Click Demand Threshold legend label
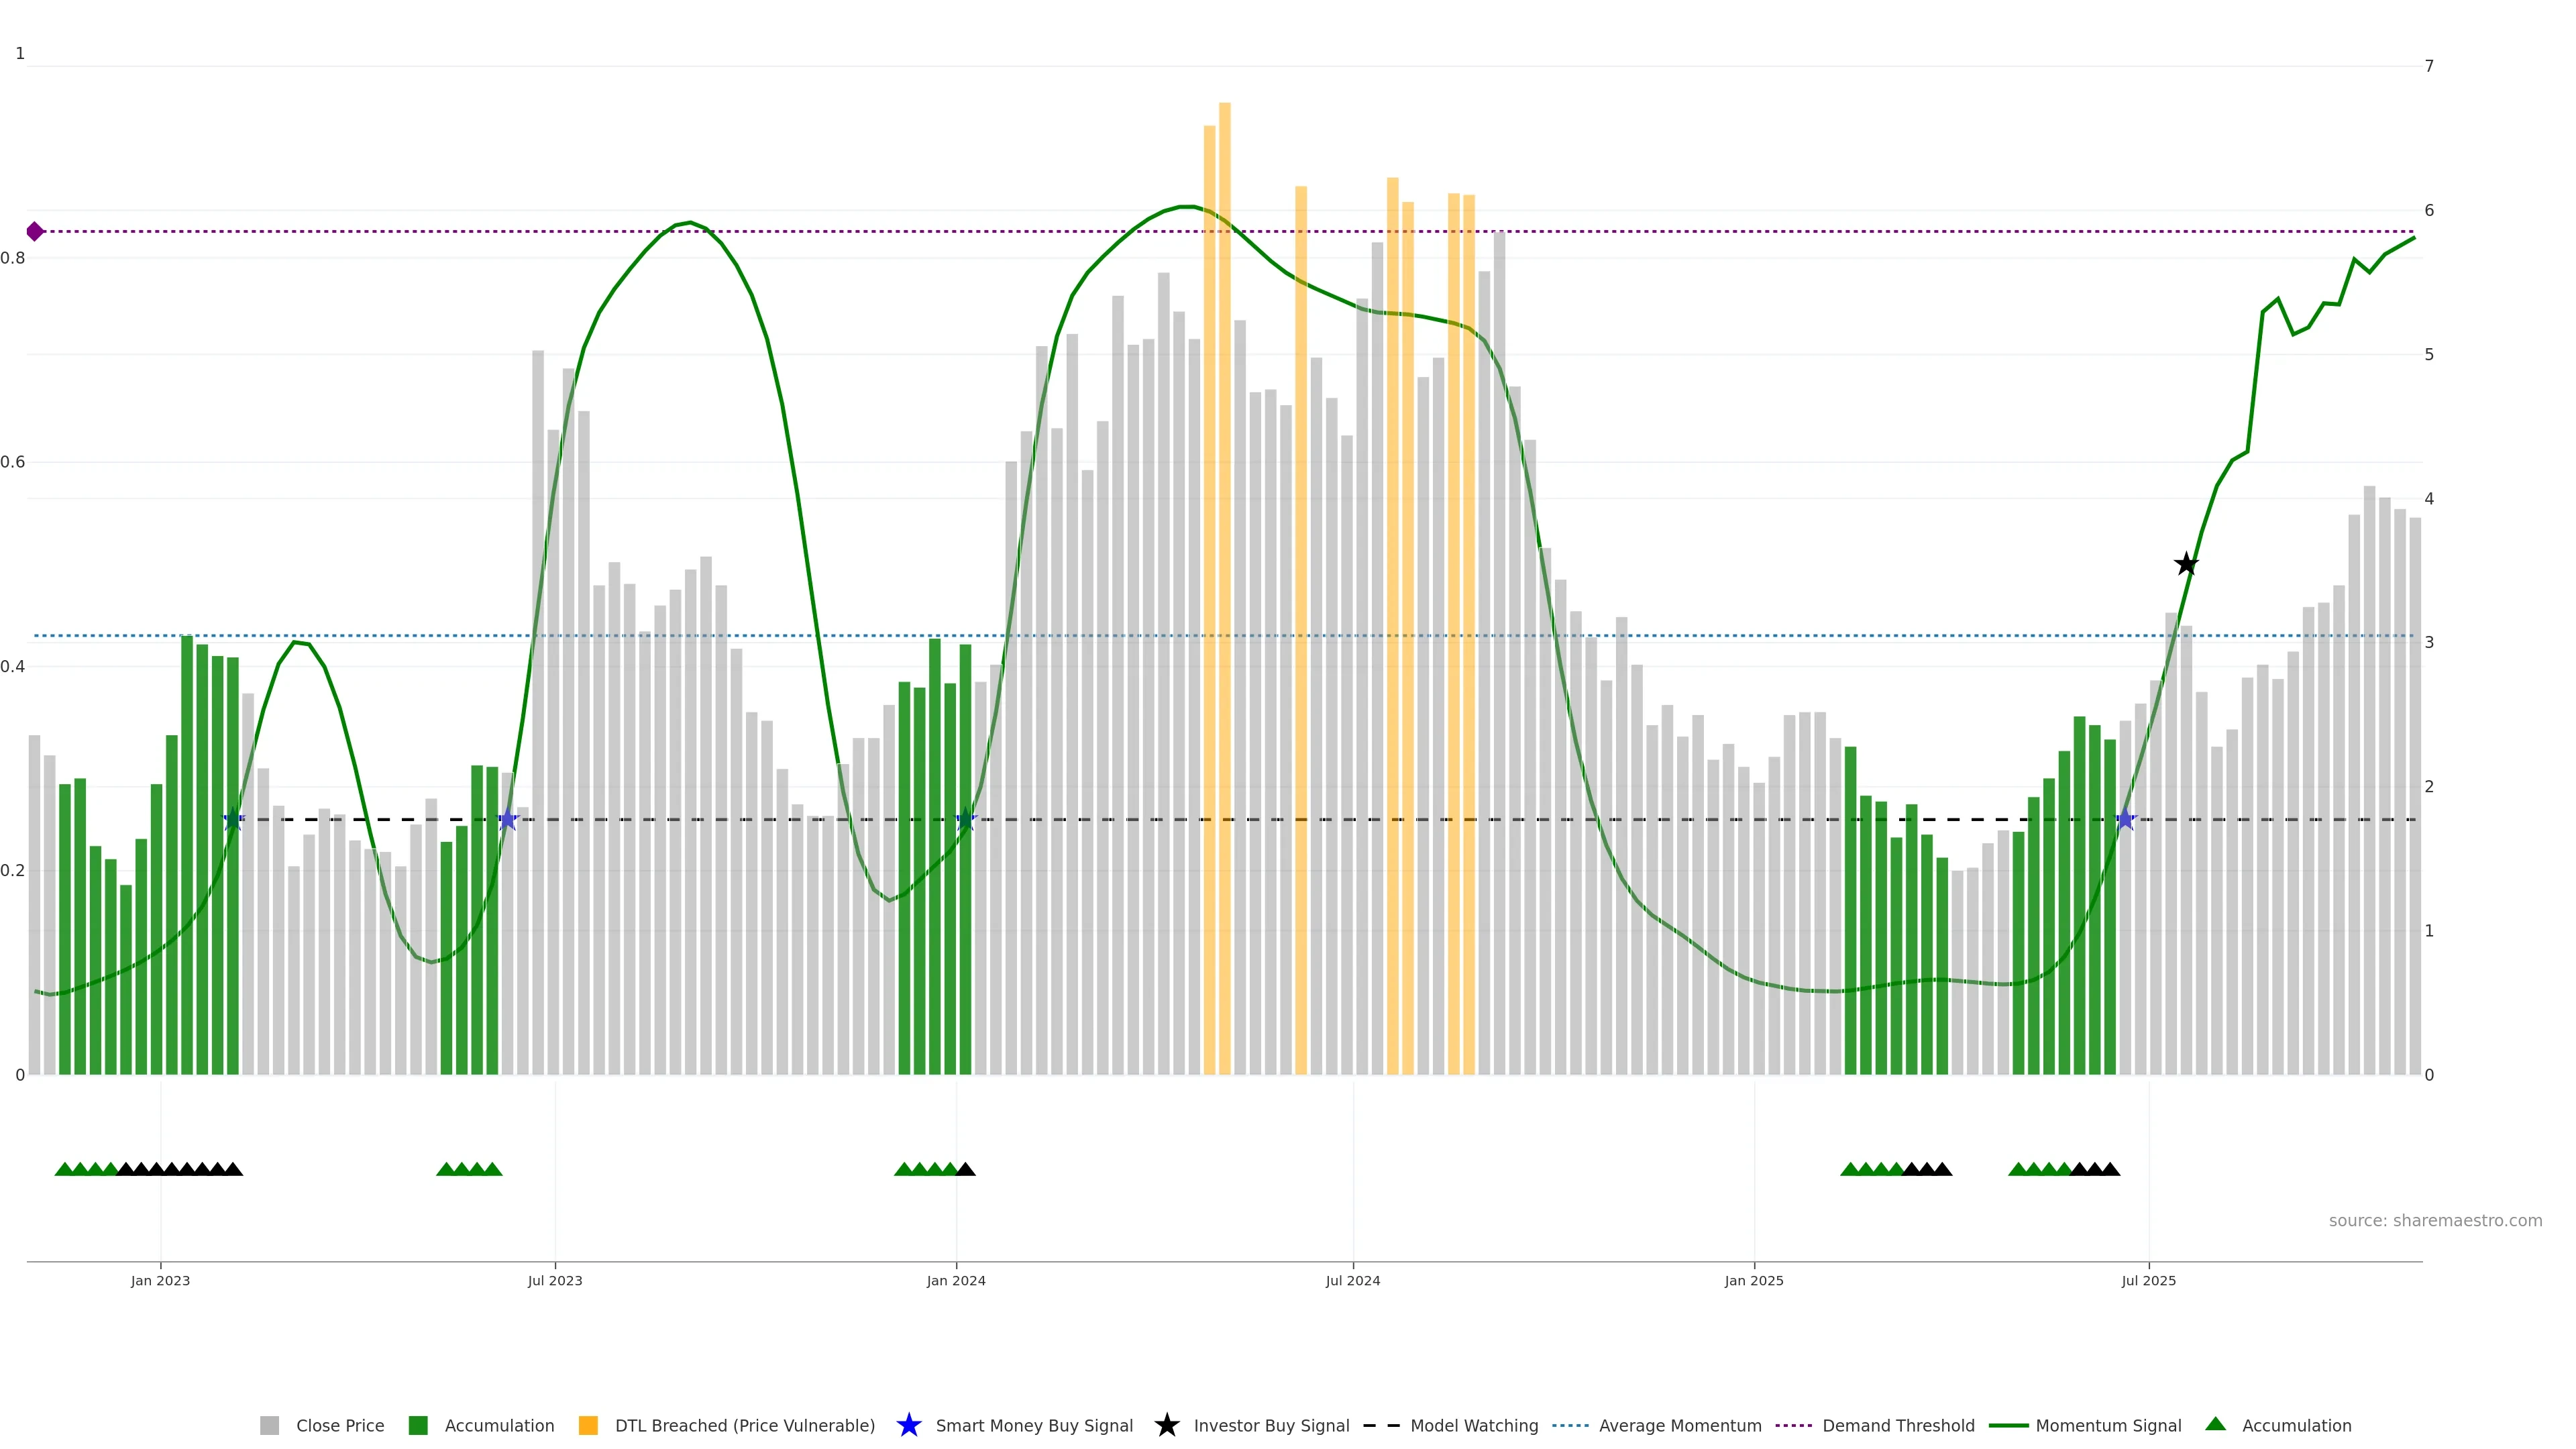 (1898, 1426)
